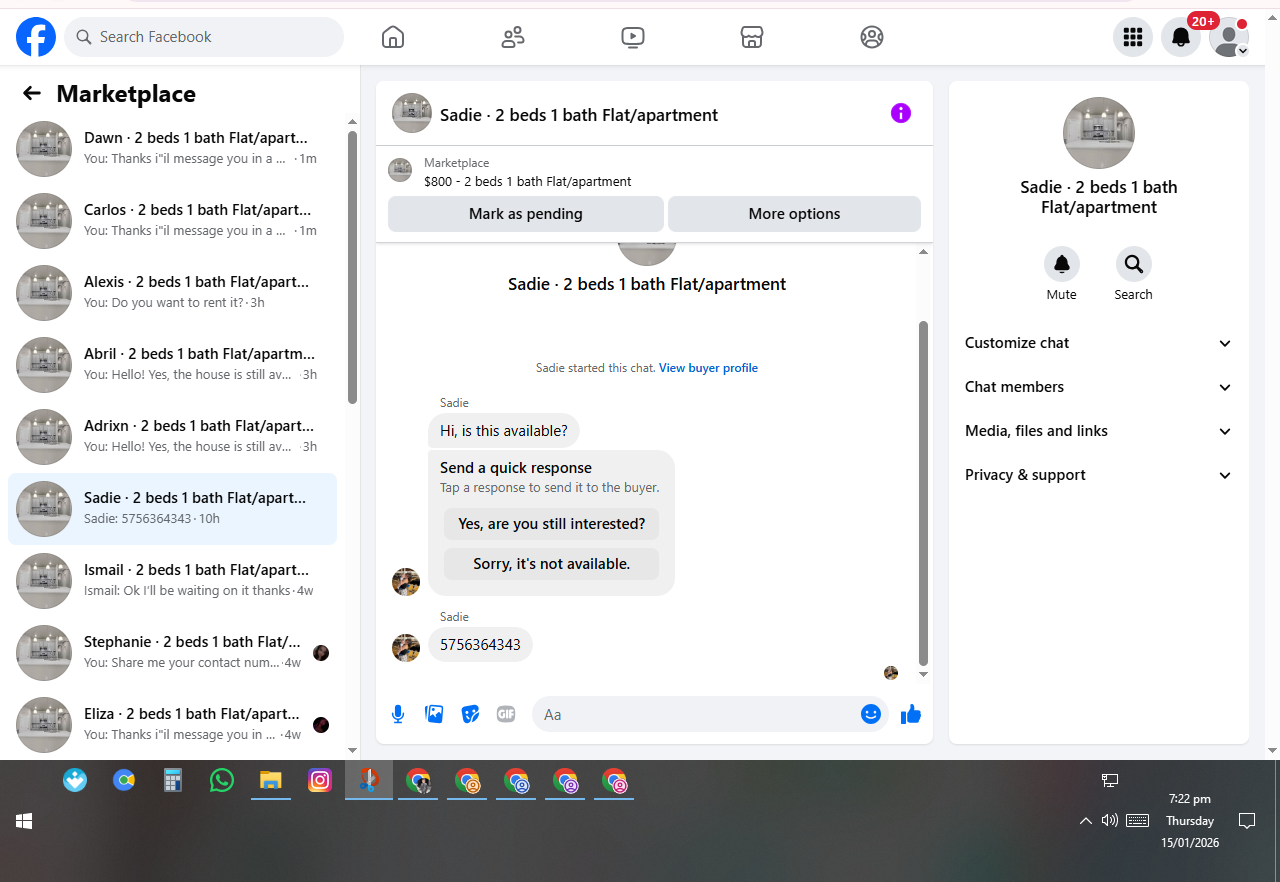Select the Sadie conversation in chat list
Image resolution: width=1280 pixels, height=882 pixels.
point(173,509)
